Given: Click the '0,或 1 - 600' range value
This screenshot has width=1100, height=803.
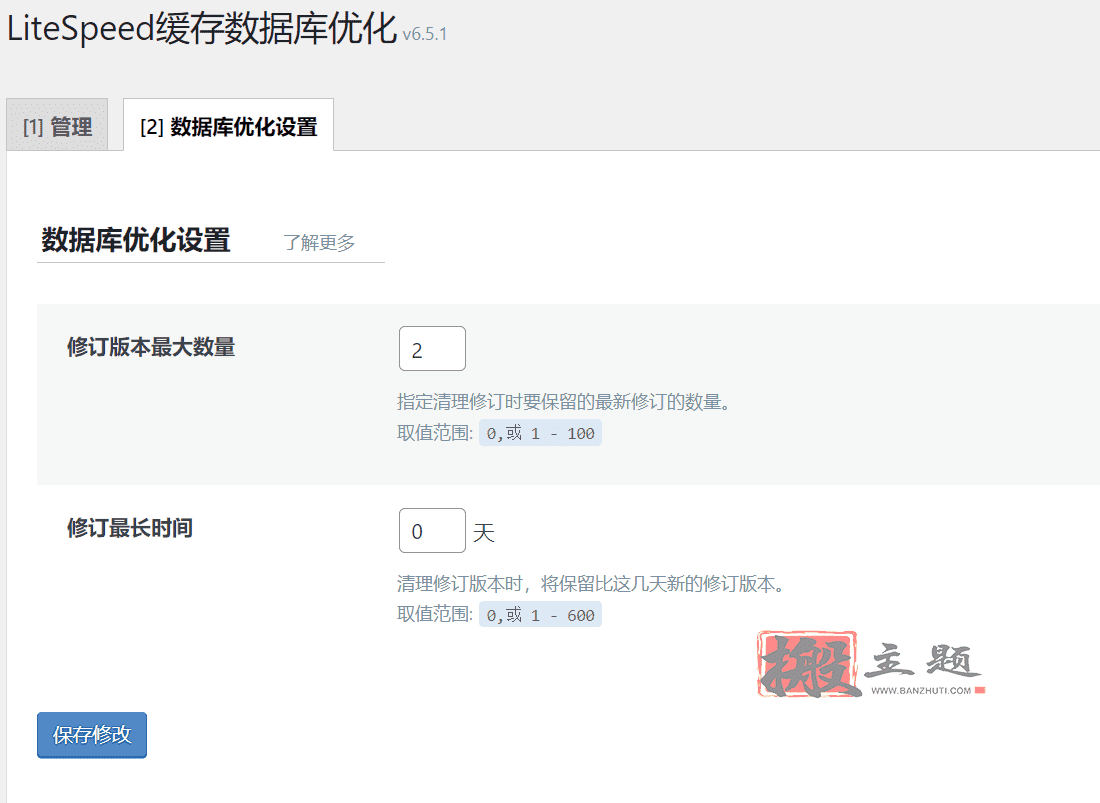Looking at the screenshot, I should (540, 614).
